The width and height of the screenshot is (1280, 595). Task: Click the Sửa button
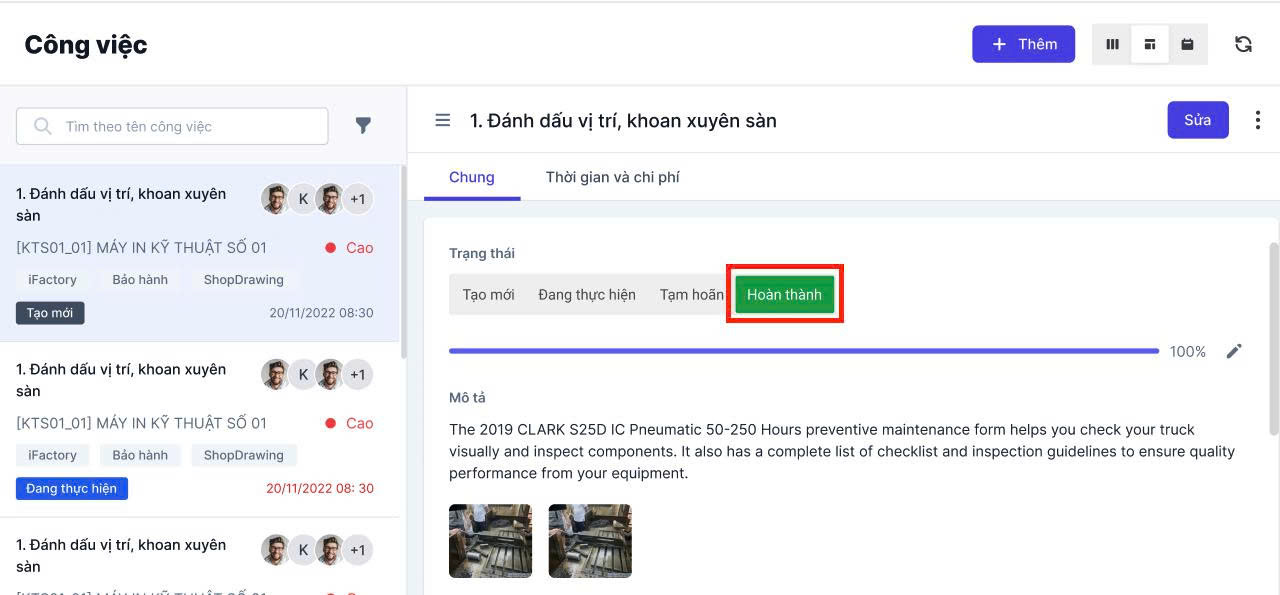[1197, 120]
